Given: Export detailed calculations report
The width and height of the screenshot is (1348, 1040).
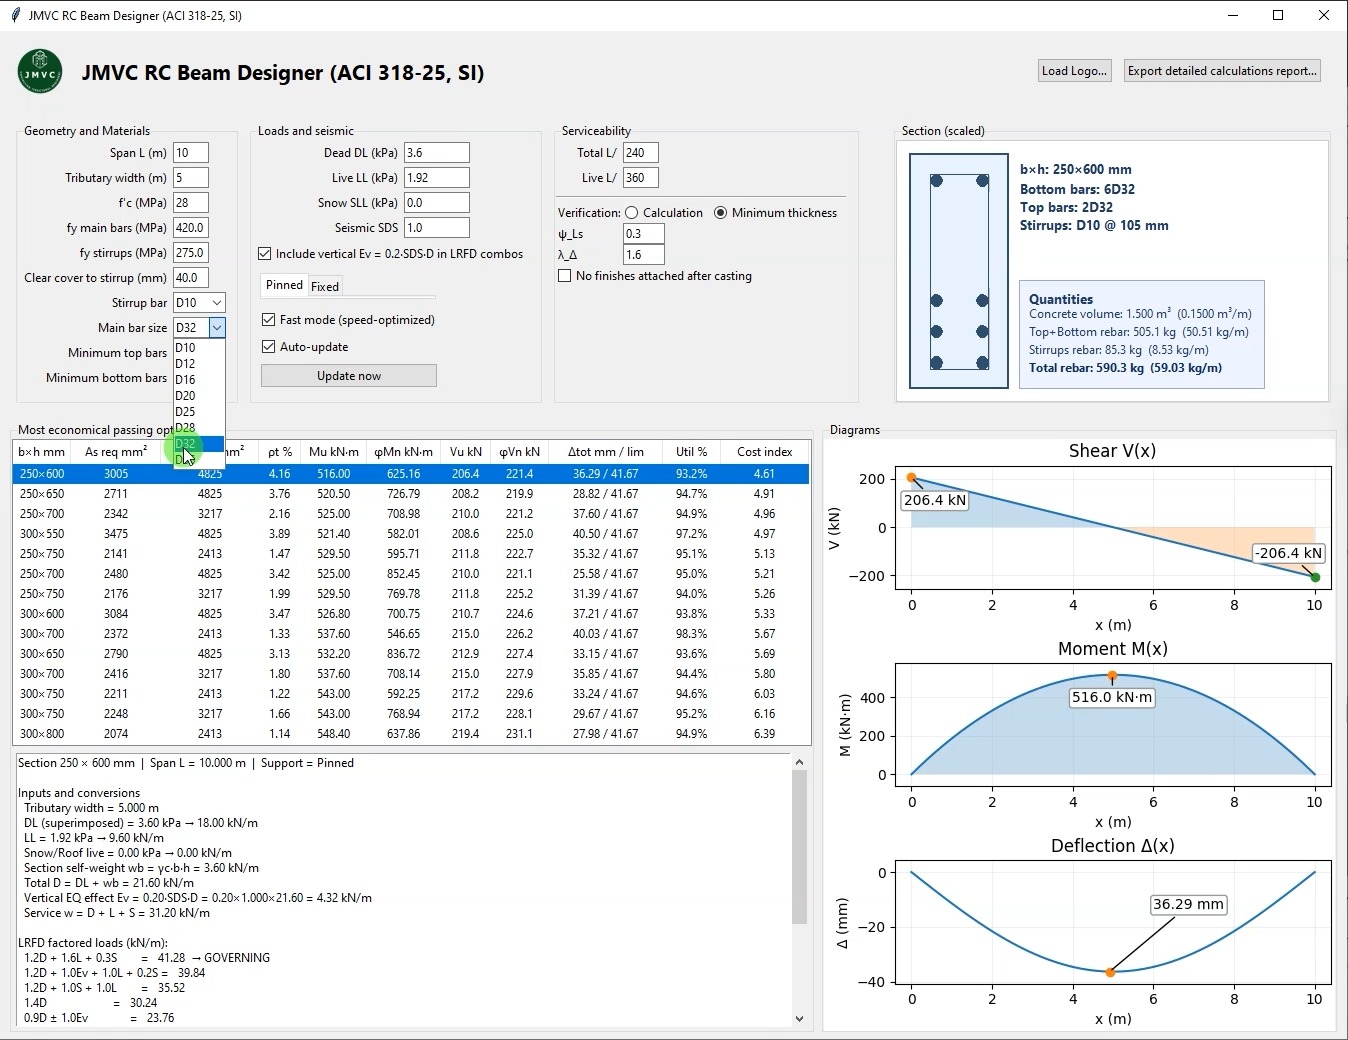Looking at the screenshot, I should [x=1222, y=71].
